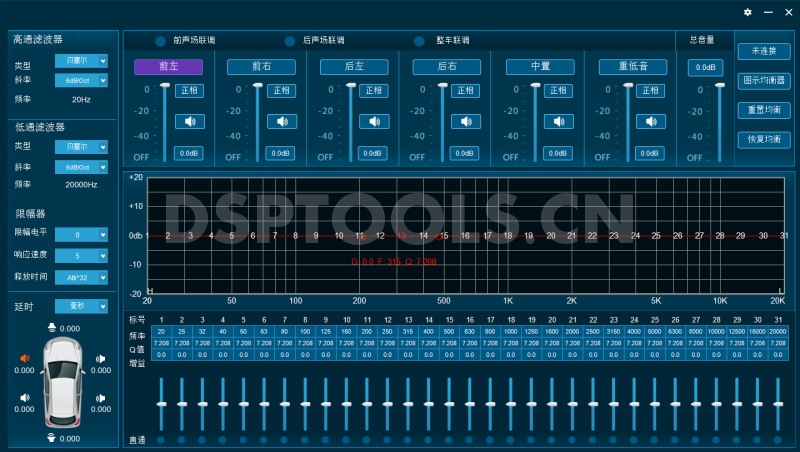Click the 低通 频率 20000Hz value
Image resolution: width=800 pixels, height=452 pixels.
click(81, 185)
